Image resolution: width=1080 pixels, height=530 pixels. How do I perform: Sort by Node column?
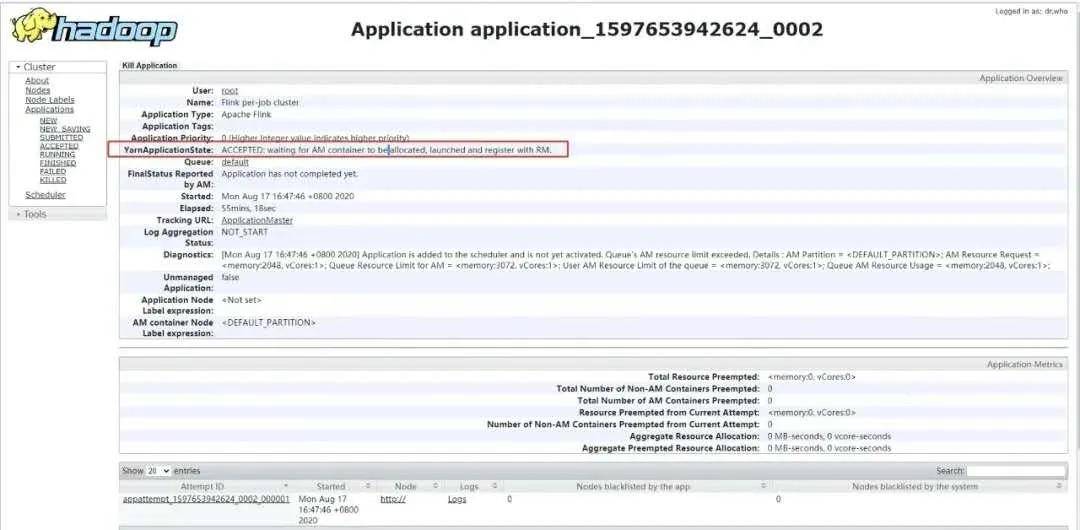410,487
